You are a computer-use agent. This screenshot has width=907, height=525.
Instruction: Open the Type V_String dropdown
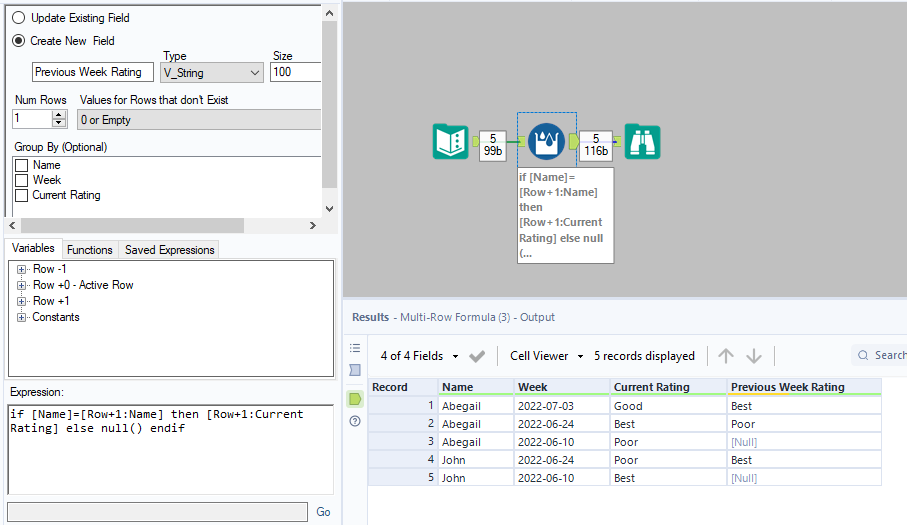click(x=211, y=72)
